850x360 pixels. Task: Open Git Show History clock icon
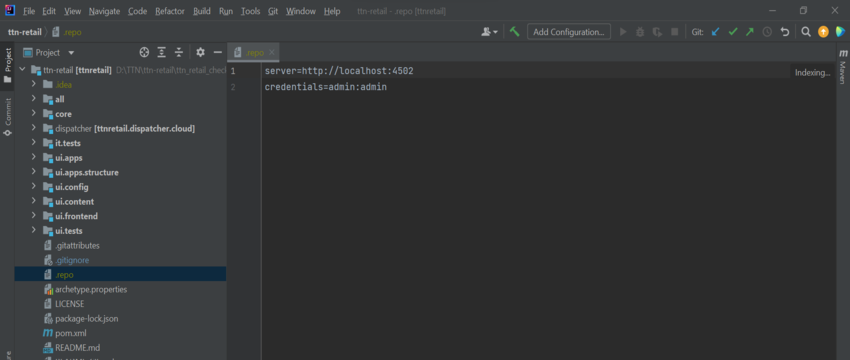[767, 32]
